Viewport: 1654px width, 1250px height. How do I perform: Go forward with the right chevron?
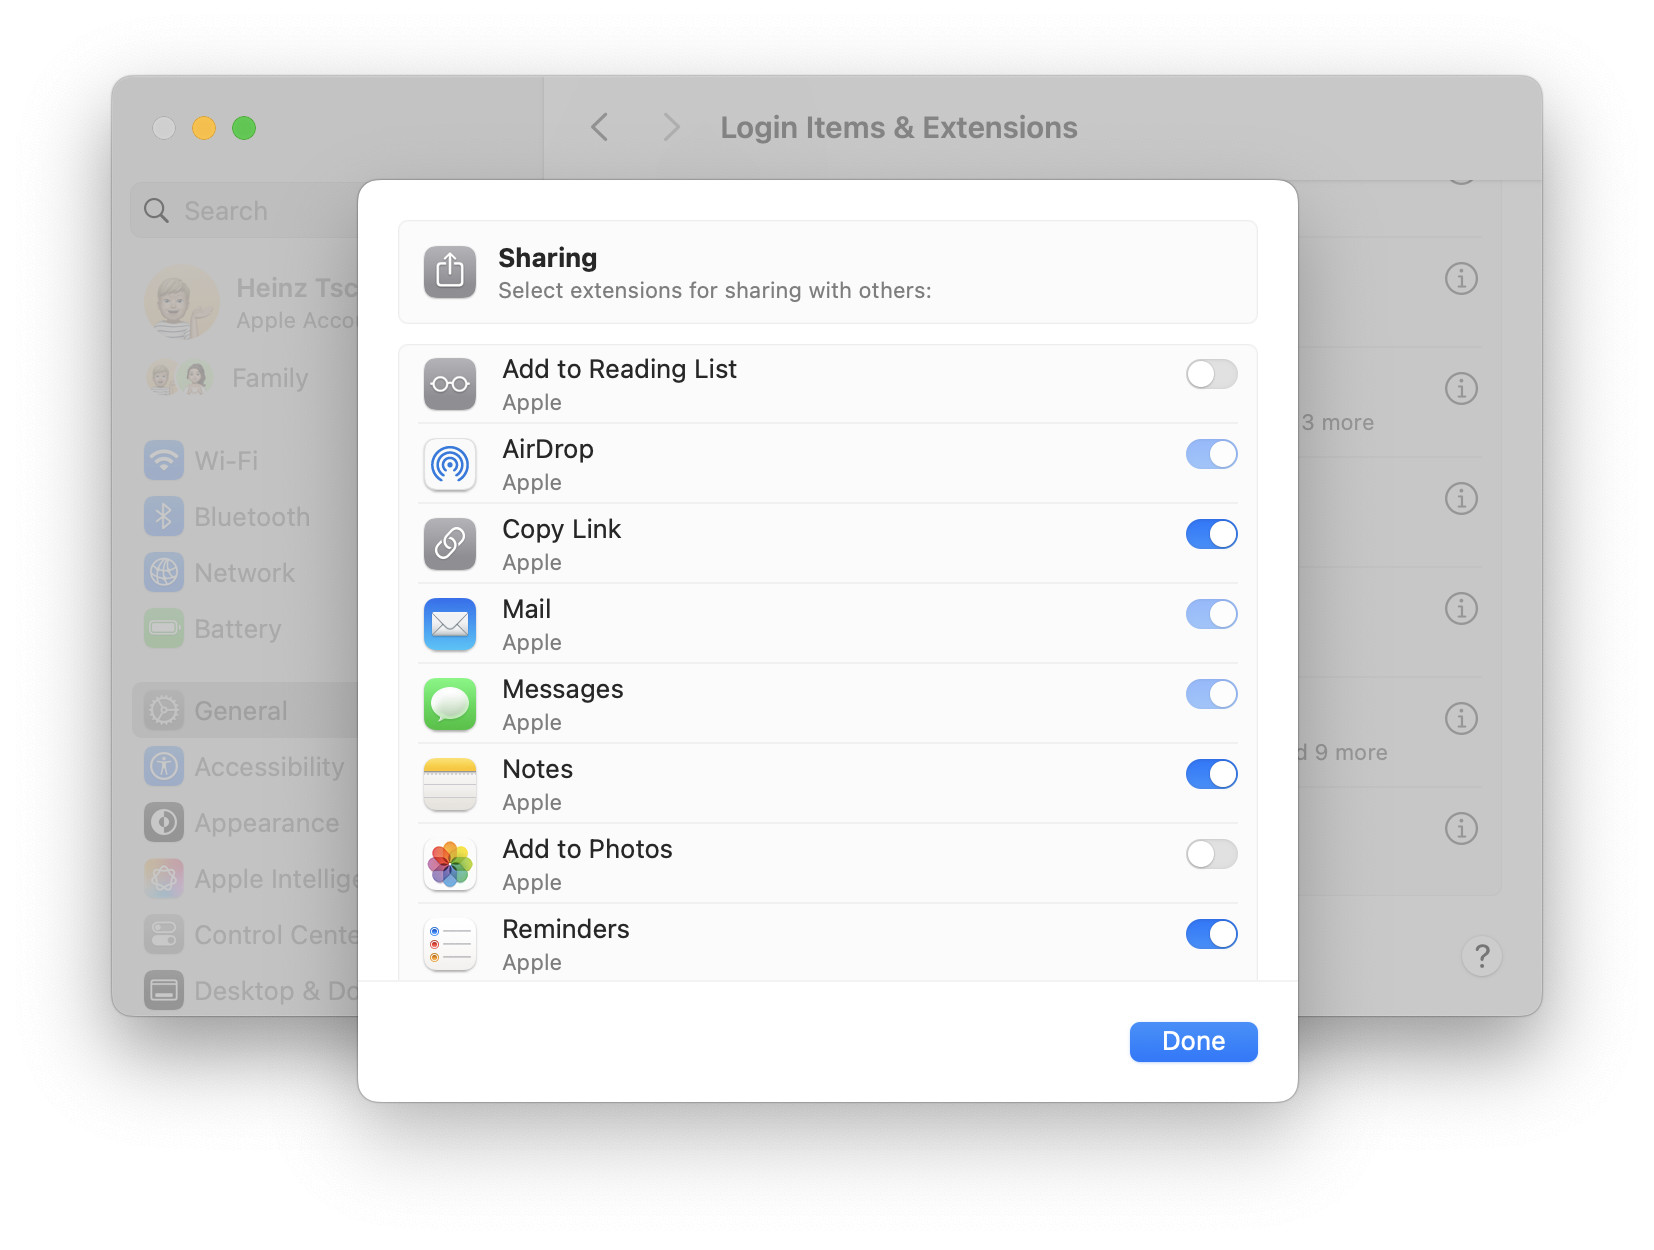671,127
